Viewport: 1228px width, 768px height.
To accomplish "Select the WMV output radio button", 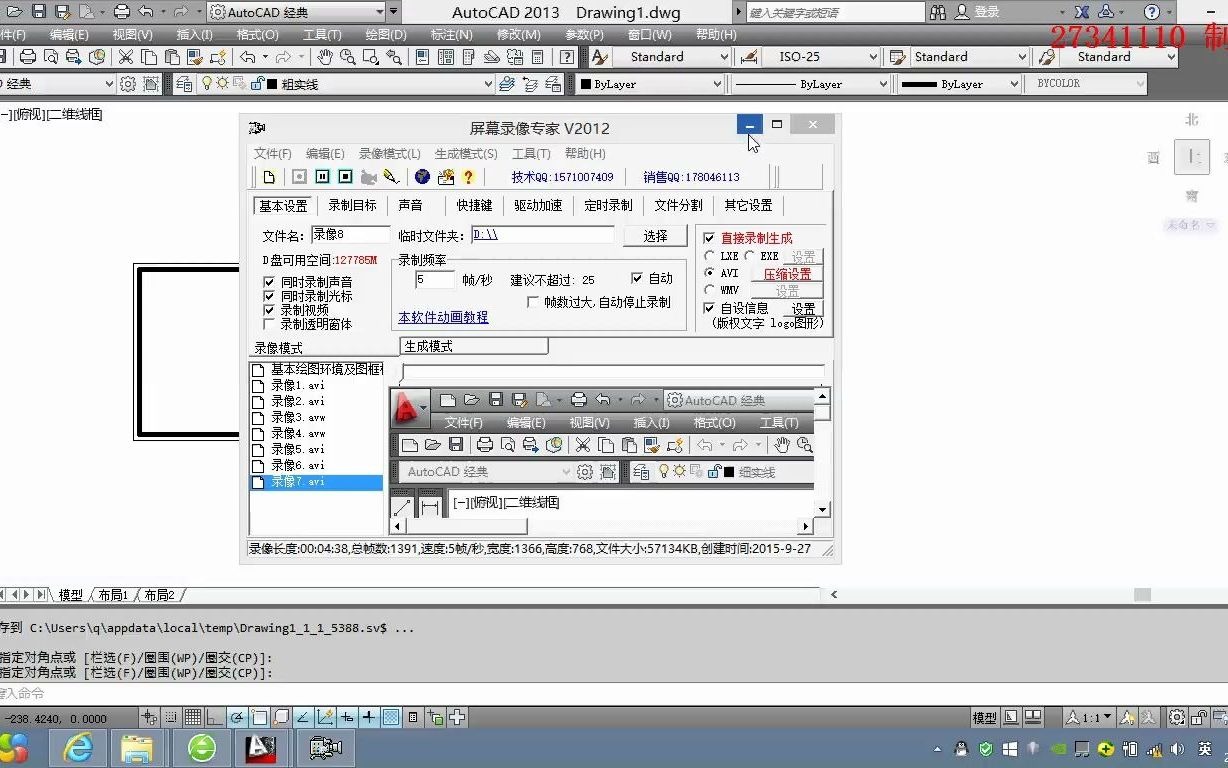I will click(710, 290).
